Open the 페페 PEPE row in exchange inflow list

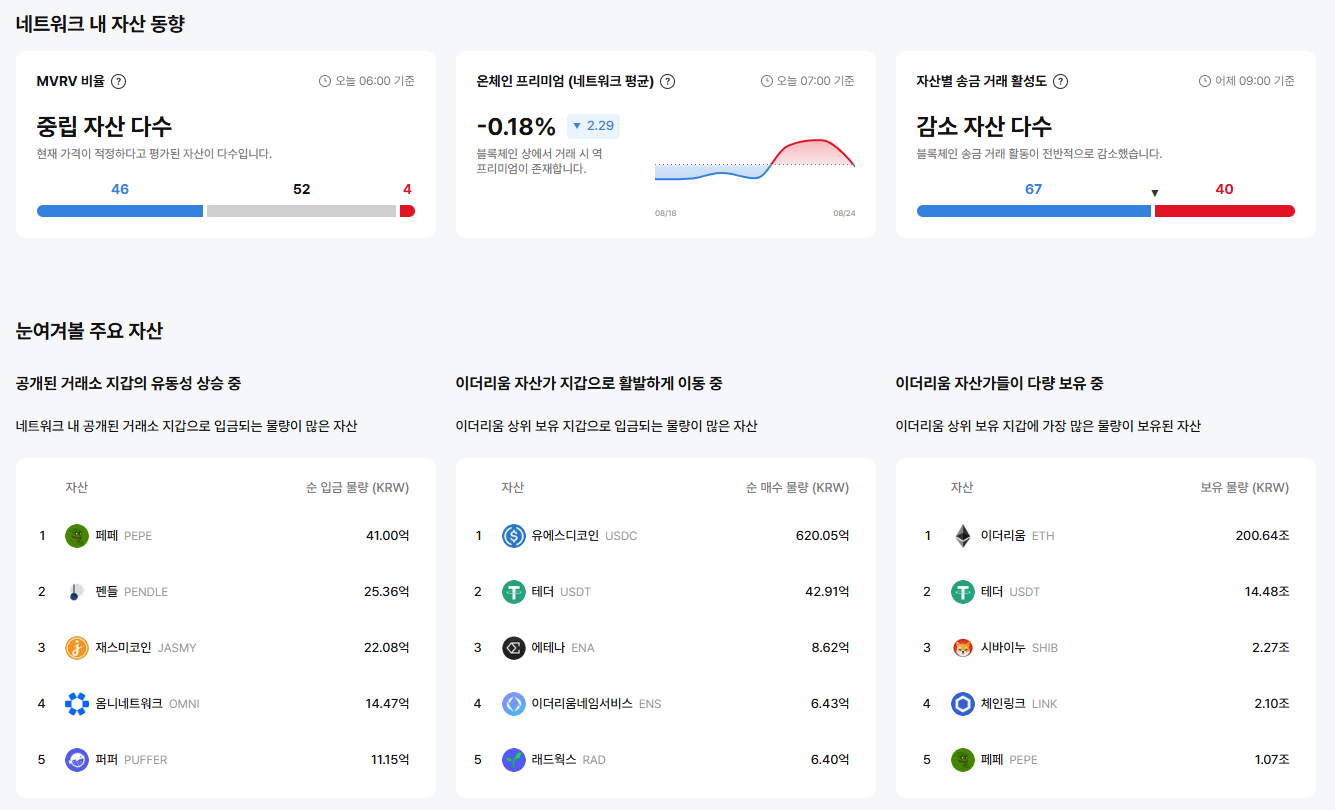point(226,536)
